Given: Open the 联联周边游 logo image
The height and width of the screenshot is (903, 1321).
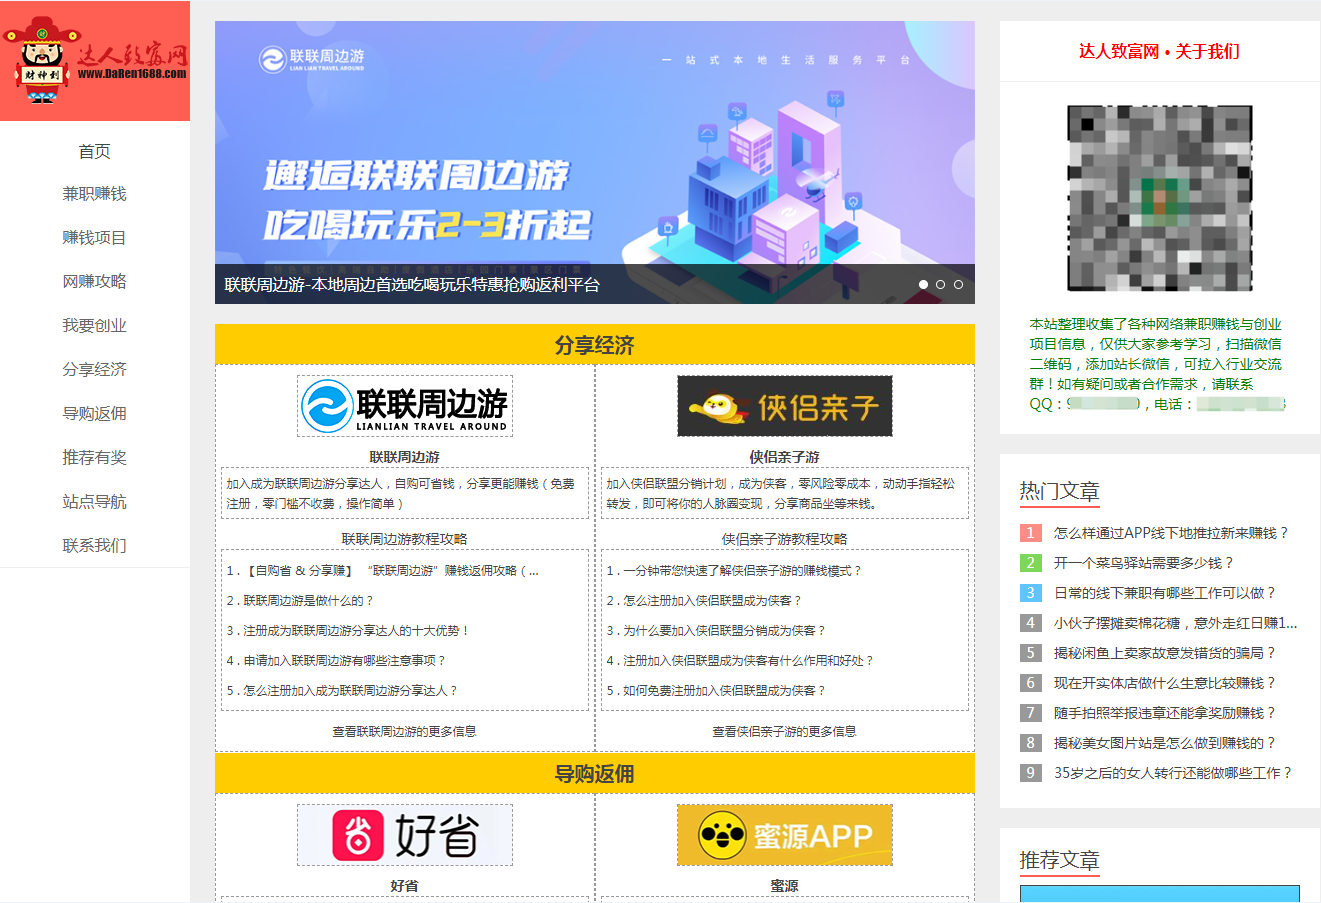Looking at the screenshot, I should pos(405,406).
